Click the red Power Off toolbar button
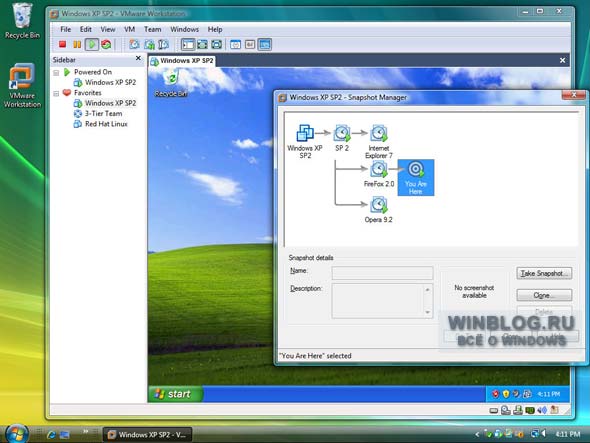Image resolution: width=590 pixels, height=443 pixels. coord(62,44)
